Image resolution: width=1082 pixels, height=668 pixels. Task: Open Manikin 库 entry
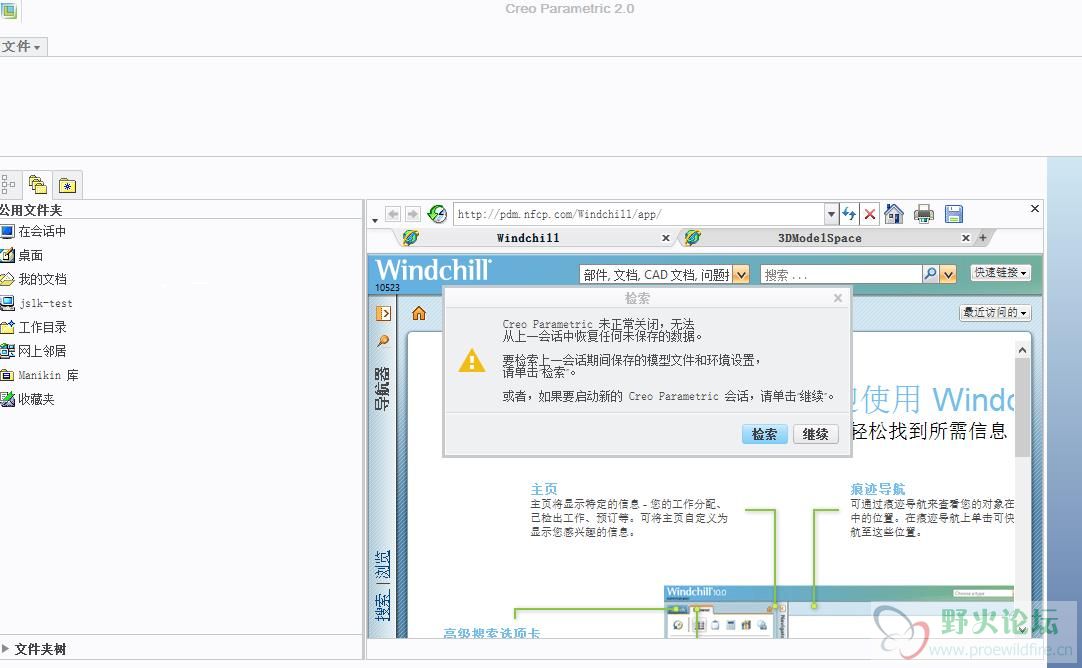(x=40, y=375)
